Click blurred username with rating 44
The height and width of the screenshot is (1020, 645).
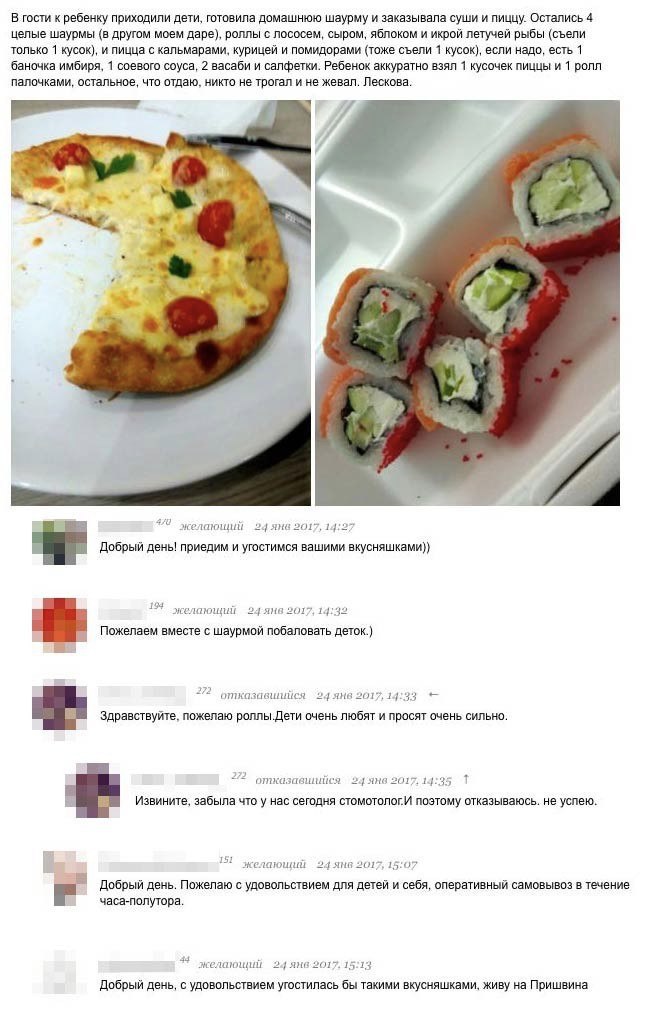pos(137,964)
